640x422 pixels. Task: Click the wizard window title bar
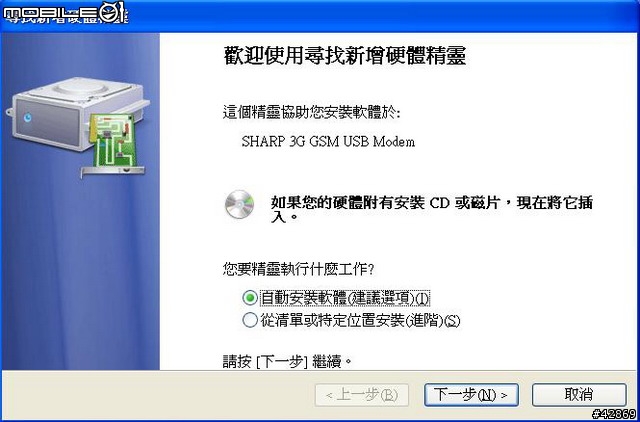(x=320, y=16)
